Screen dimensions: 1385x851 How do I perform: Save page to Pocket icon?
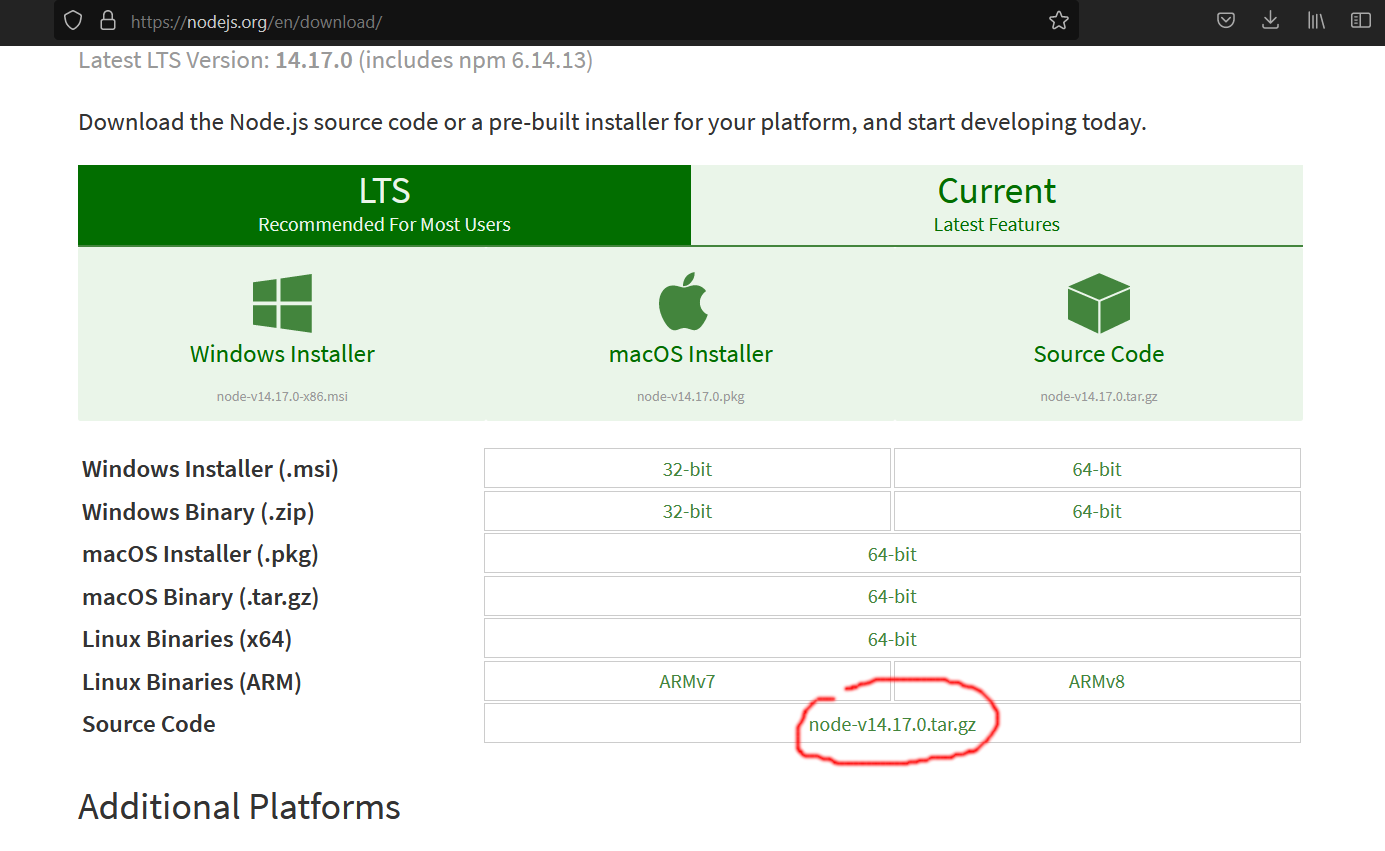tap(1226, 20)
